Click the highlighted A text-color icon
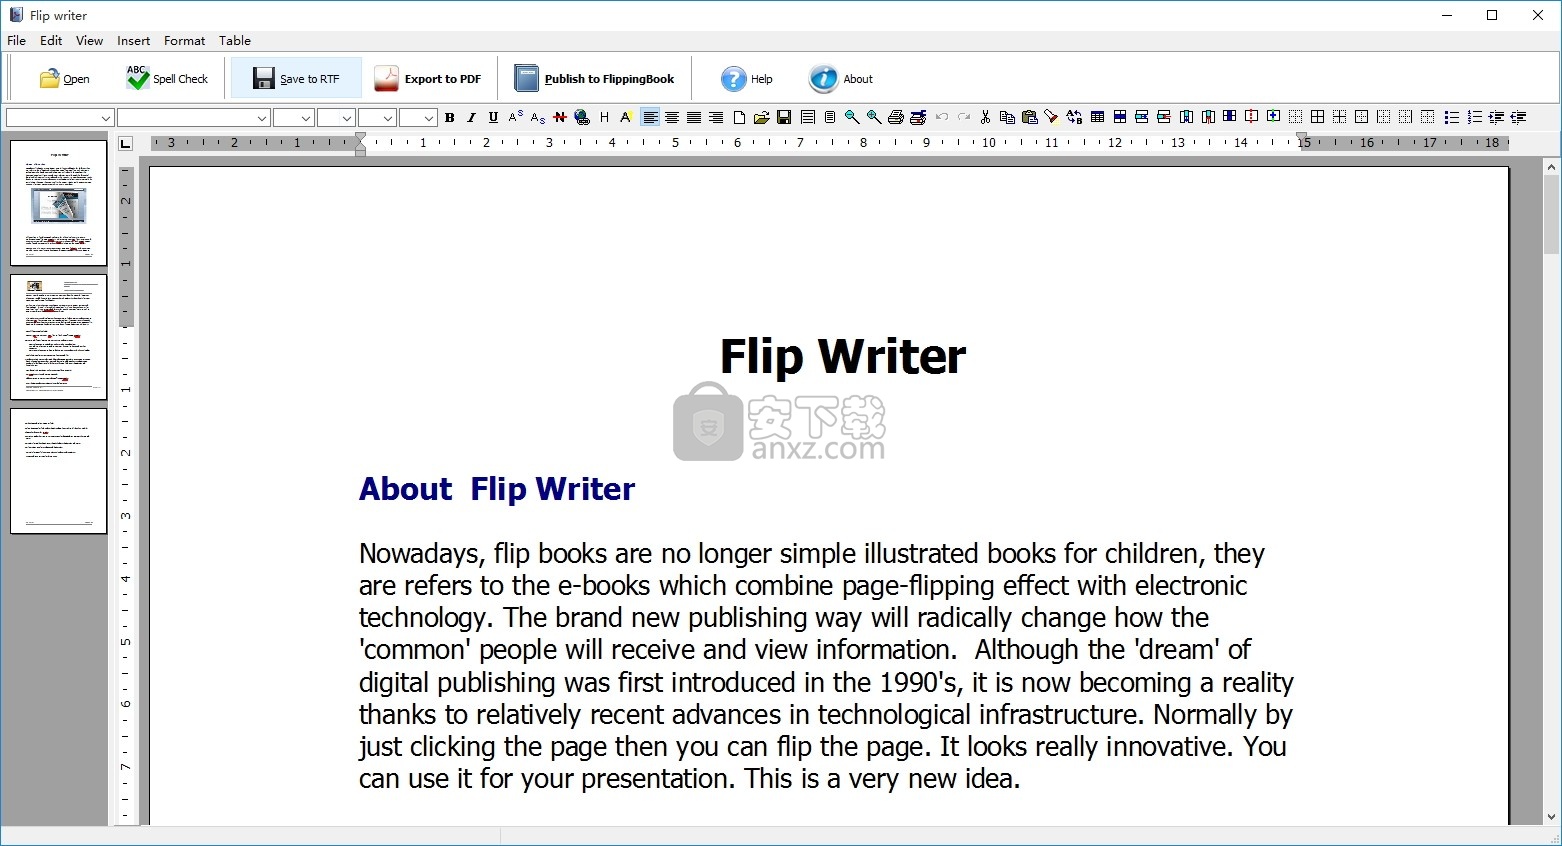 [626, 118]
